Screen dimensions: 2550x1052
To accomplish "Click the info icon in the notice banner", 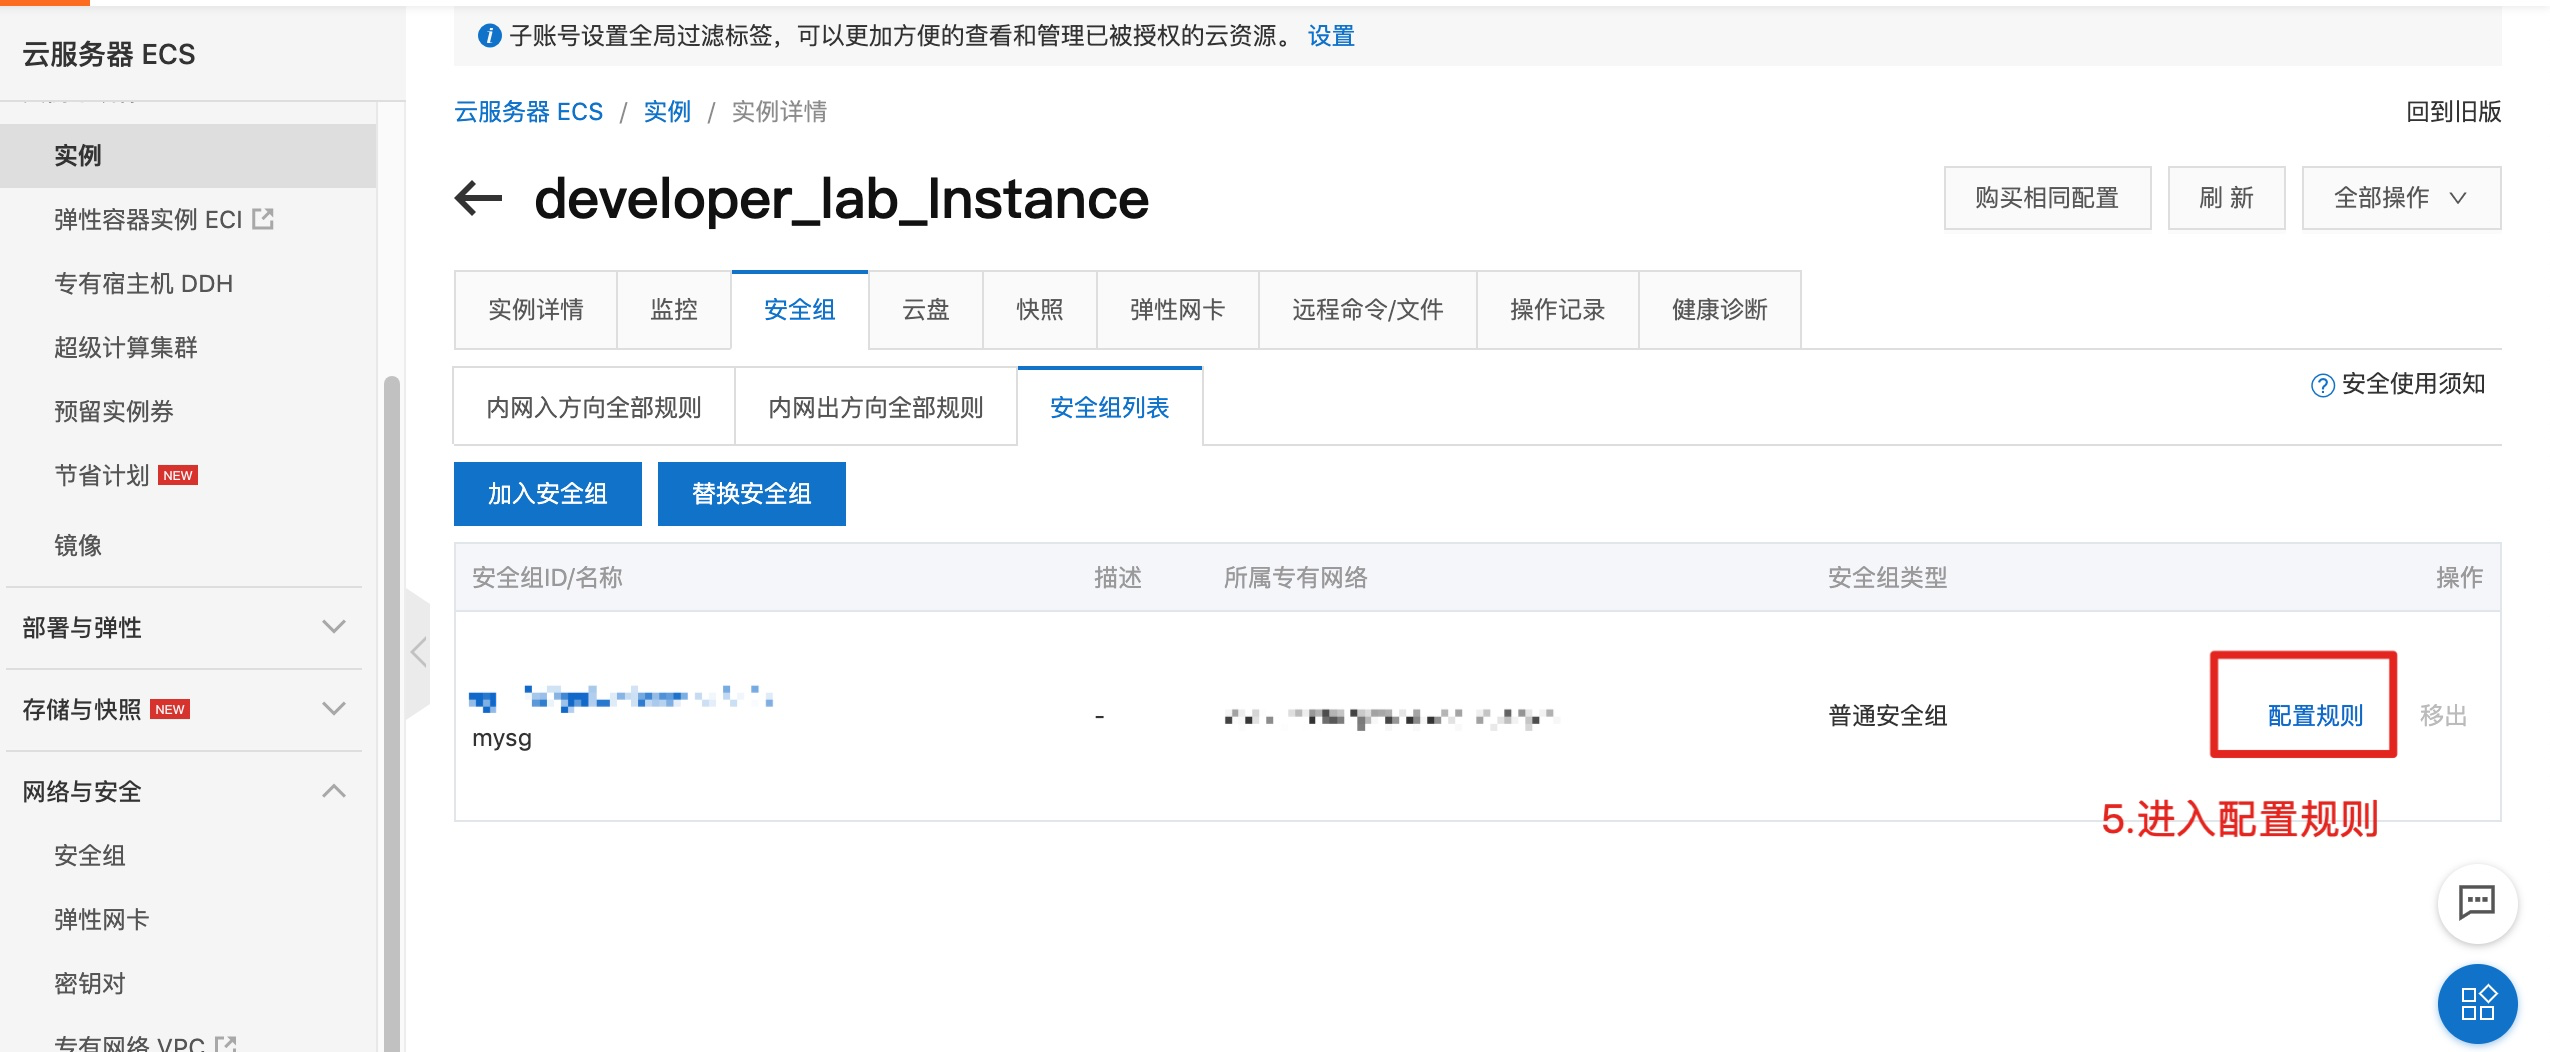I will click(x=489, y=36).
